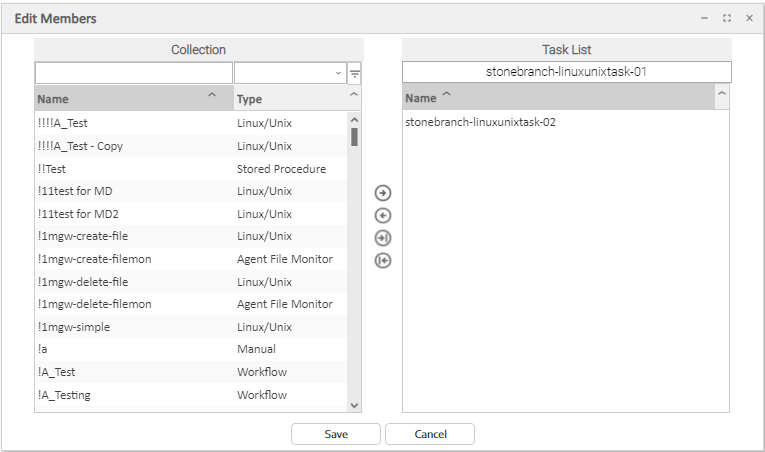
Task: Cancel editing members
Action: (430, 434)
